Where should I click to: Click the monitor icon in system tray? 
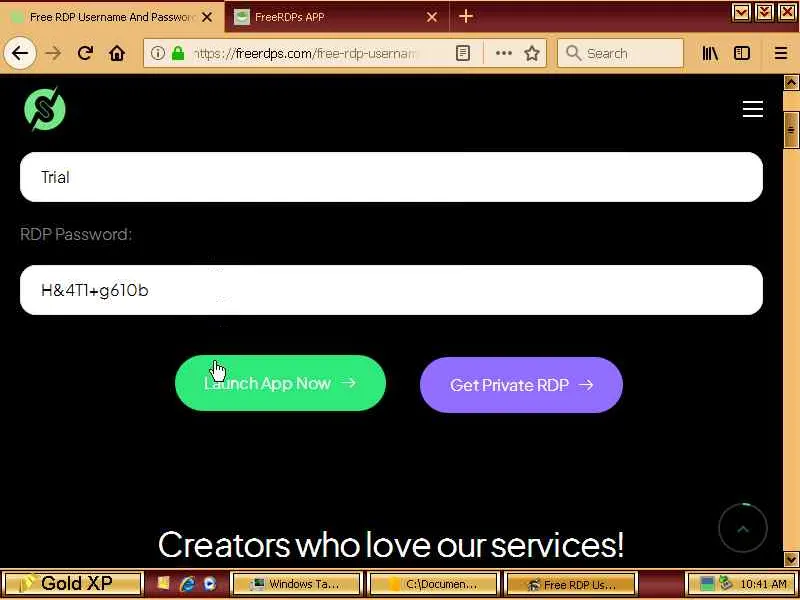(707, 584)
